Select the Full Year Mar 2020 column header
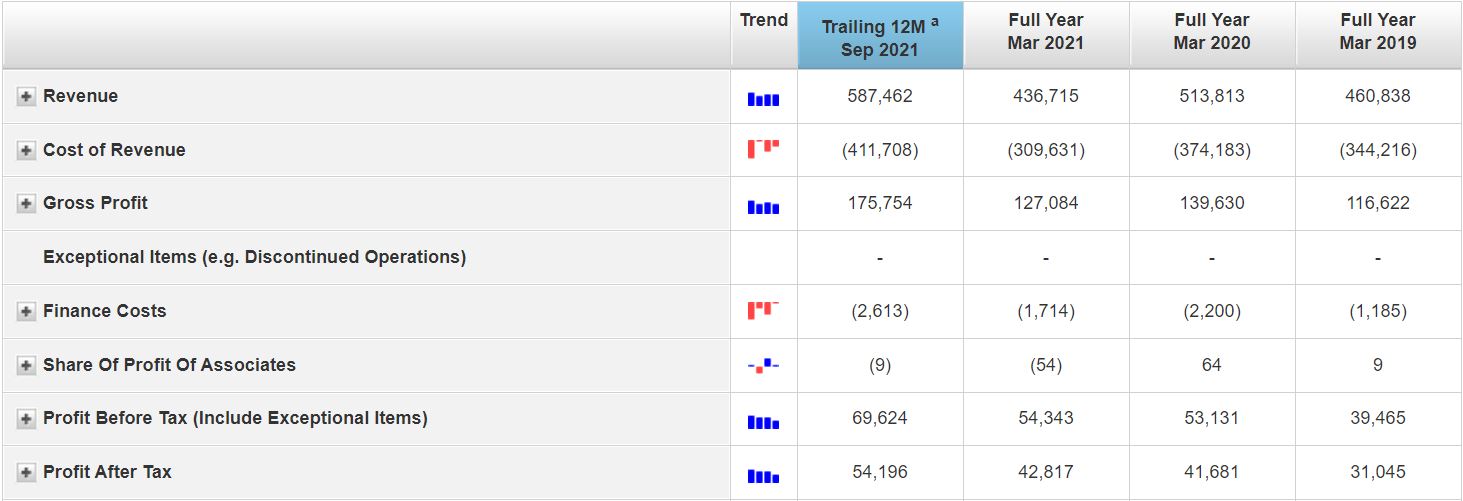Viewport: 1463px width, 501px height. coord(1212,32)
